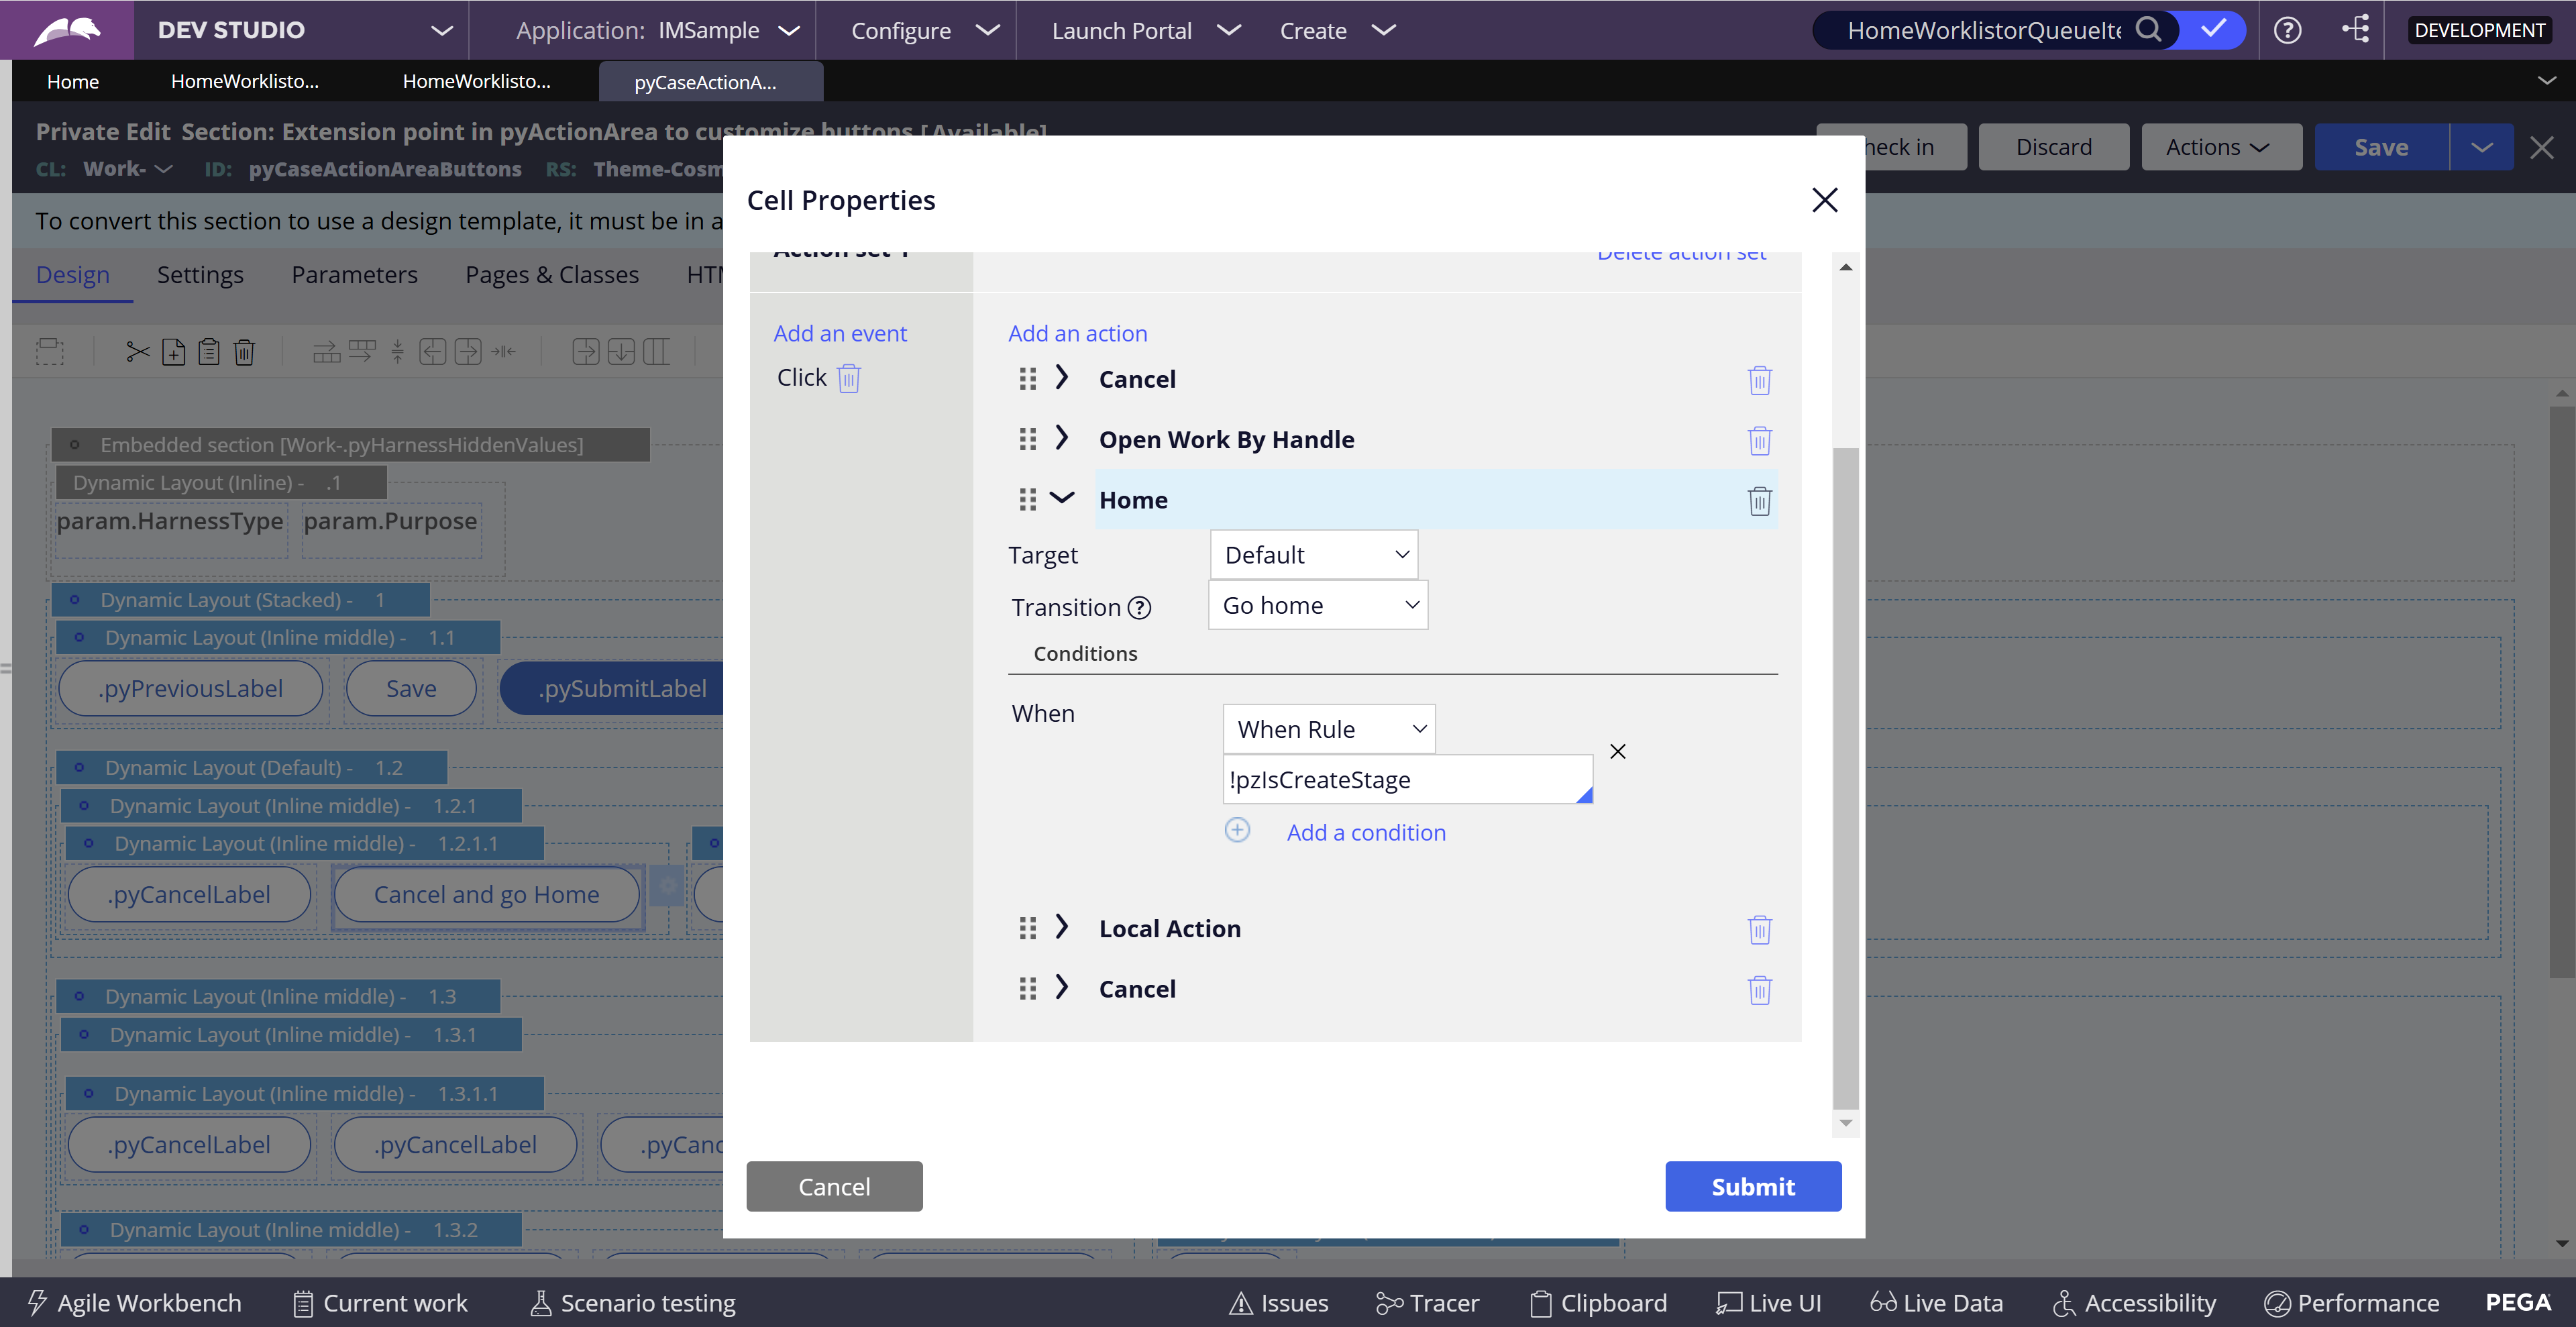Expand the last Cancel action chevron
Image resolution: width=2576 pixels, height=1327 pixels.
pyautogui.click(x=1061, y=988)
